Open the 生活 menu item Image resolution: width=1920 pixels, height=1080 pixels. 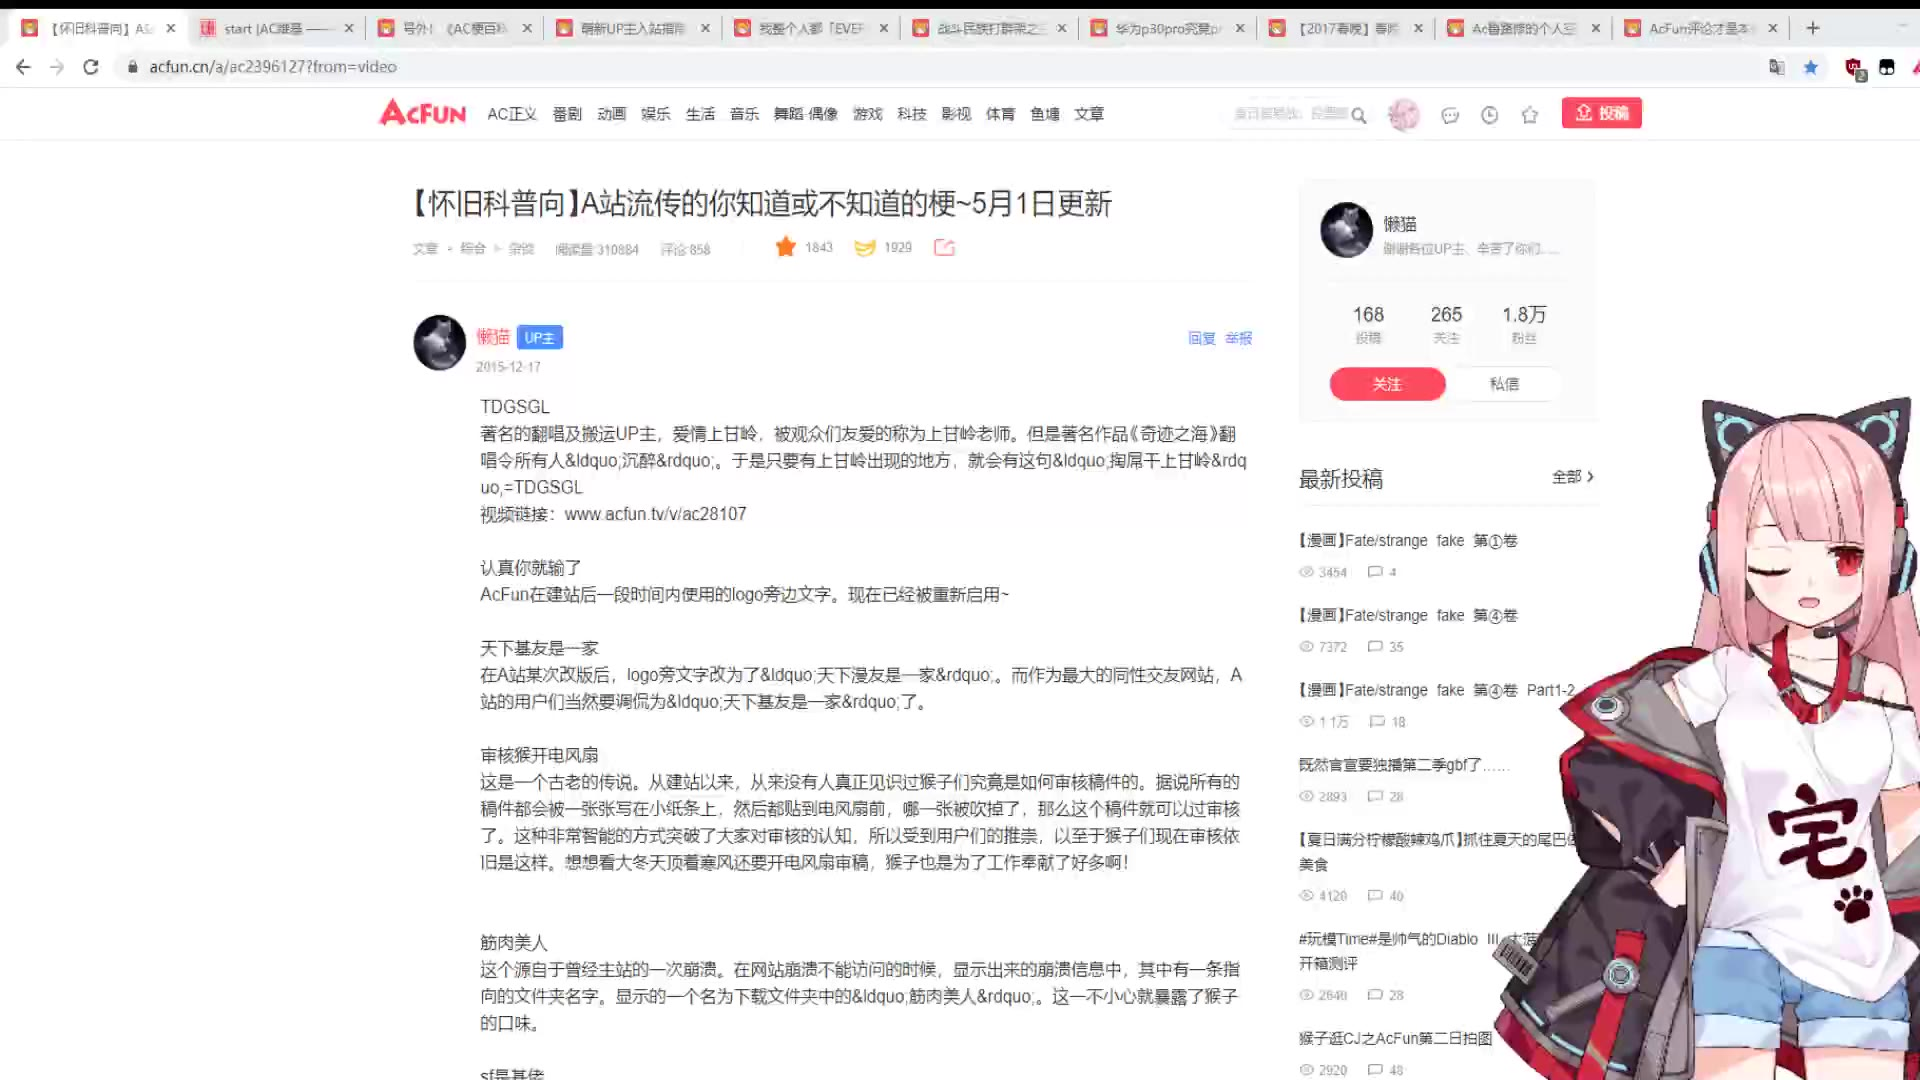tap(700, 114)
